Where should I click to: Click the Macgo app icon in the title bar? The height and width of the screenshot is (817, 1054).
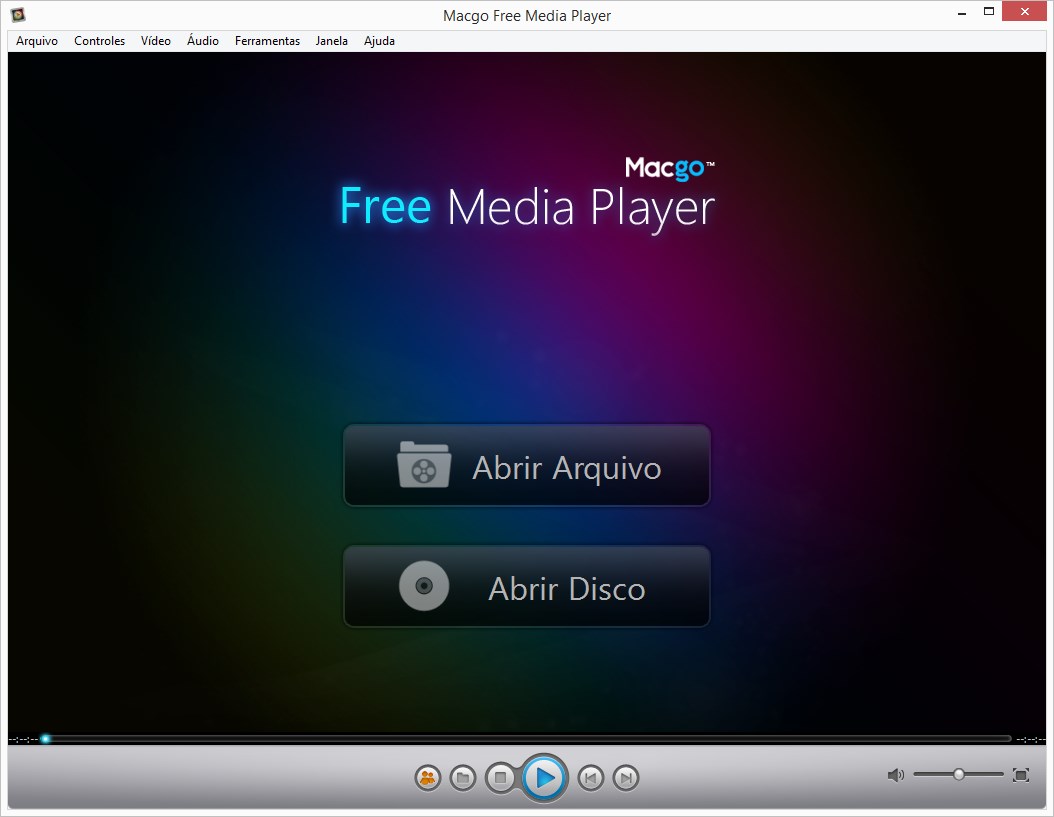click(18, 14)
